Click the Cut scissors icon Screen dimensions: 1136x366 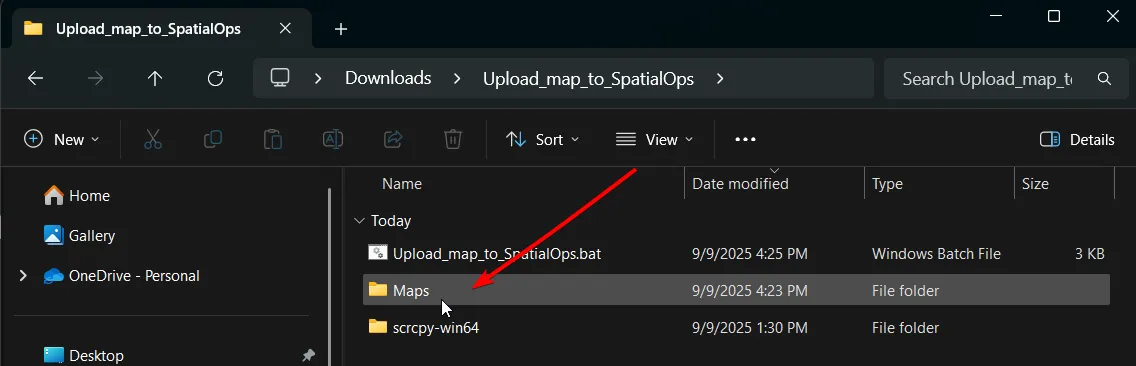click(153, 139)
